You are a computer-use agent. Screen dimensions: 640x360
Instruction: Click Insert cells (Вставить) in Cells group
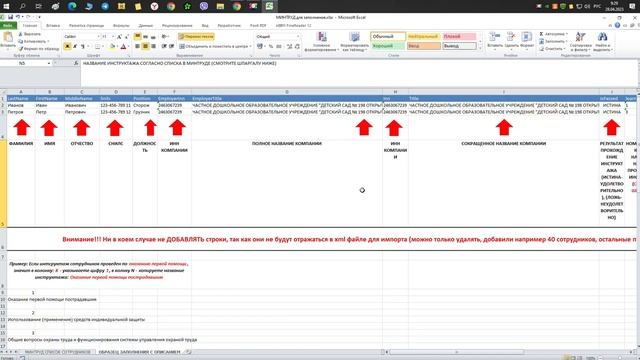(x=495, y=40)
